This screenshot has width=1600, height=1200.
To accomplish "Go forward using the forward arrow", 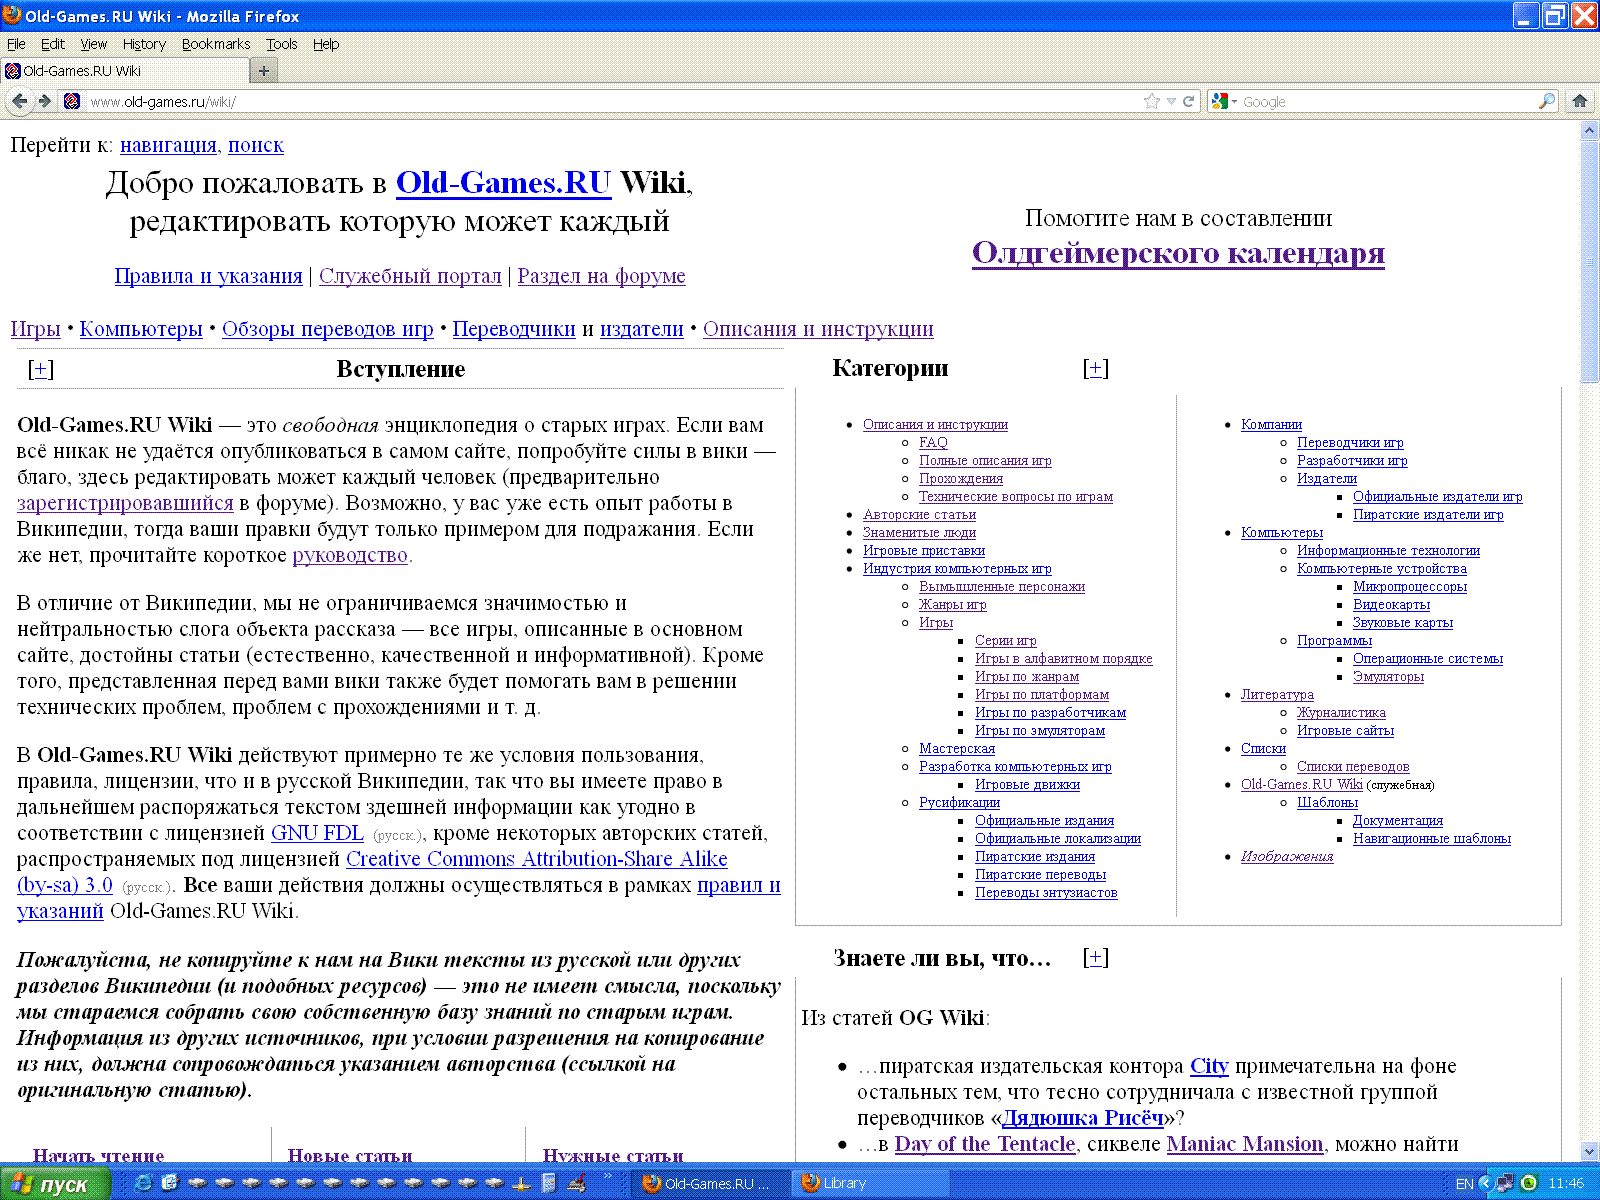I will pos(44,101).
